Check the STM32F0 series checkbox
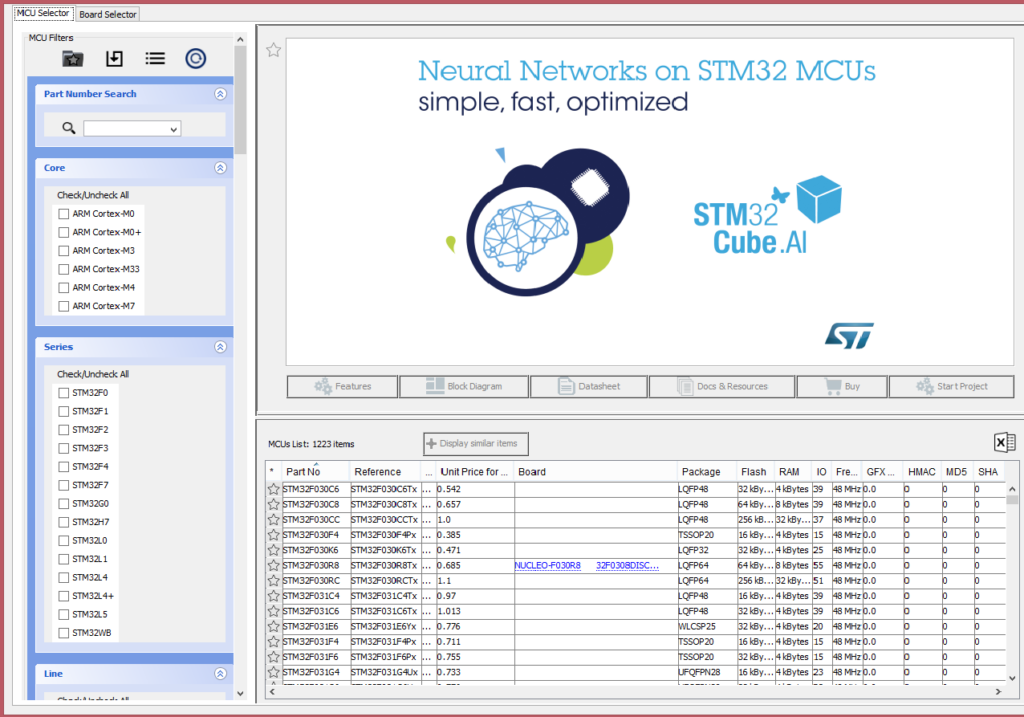The width and height of the screenshot is (1024, 717). pos(63,392)
